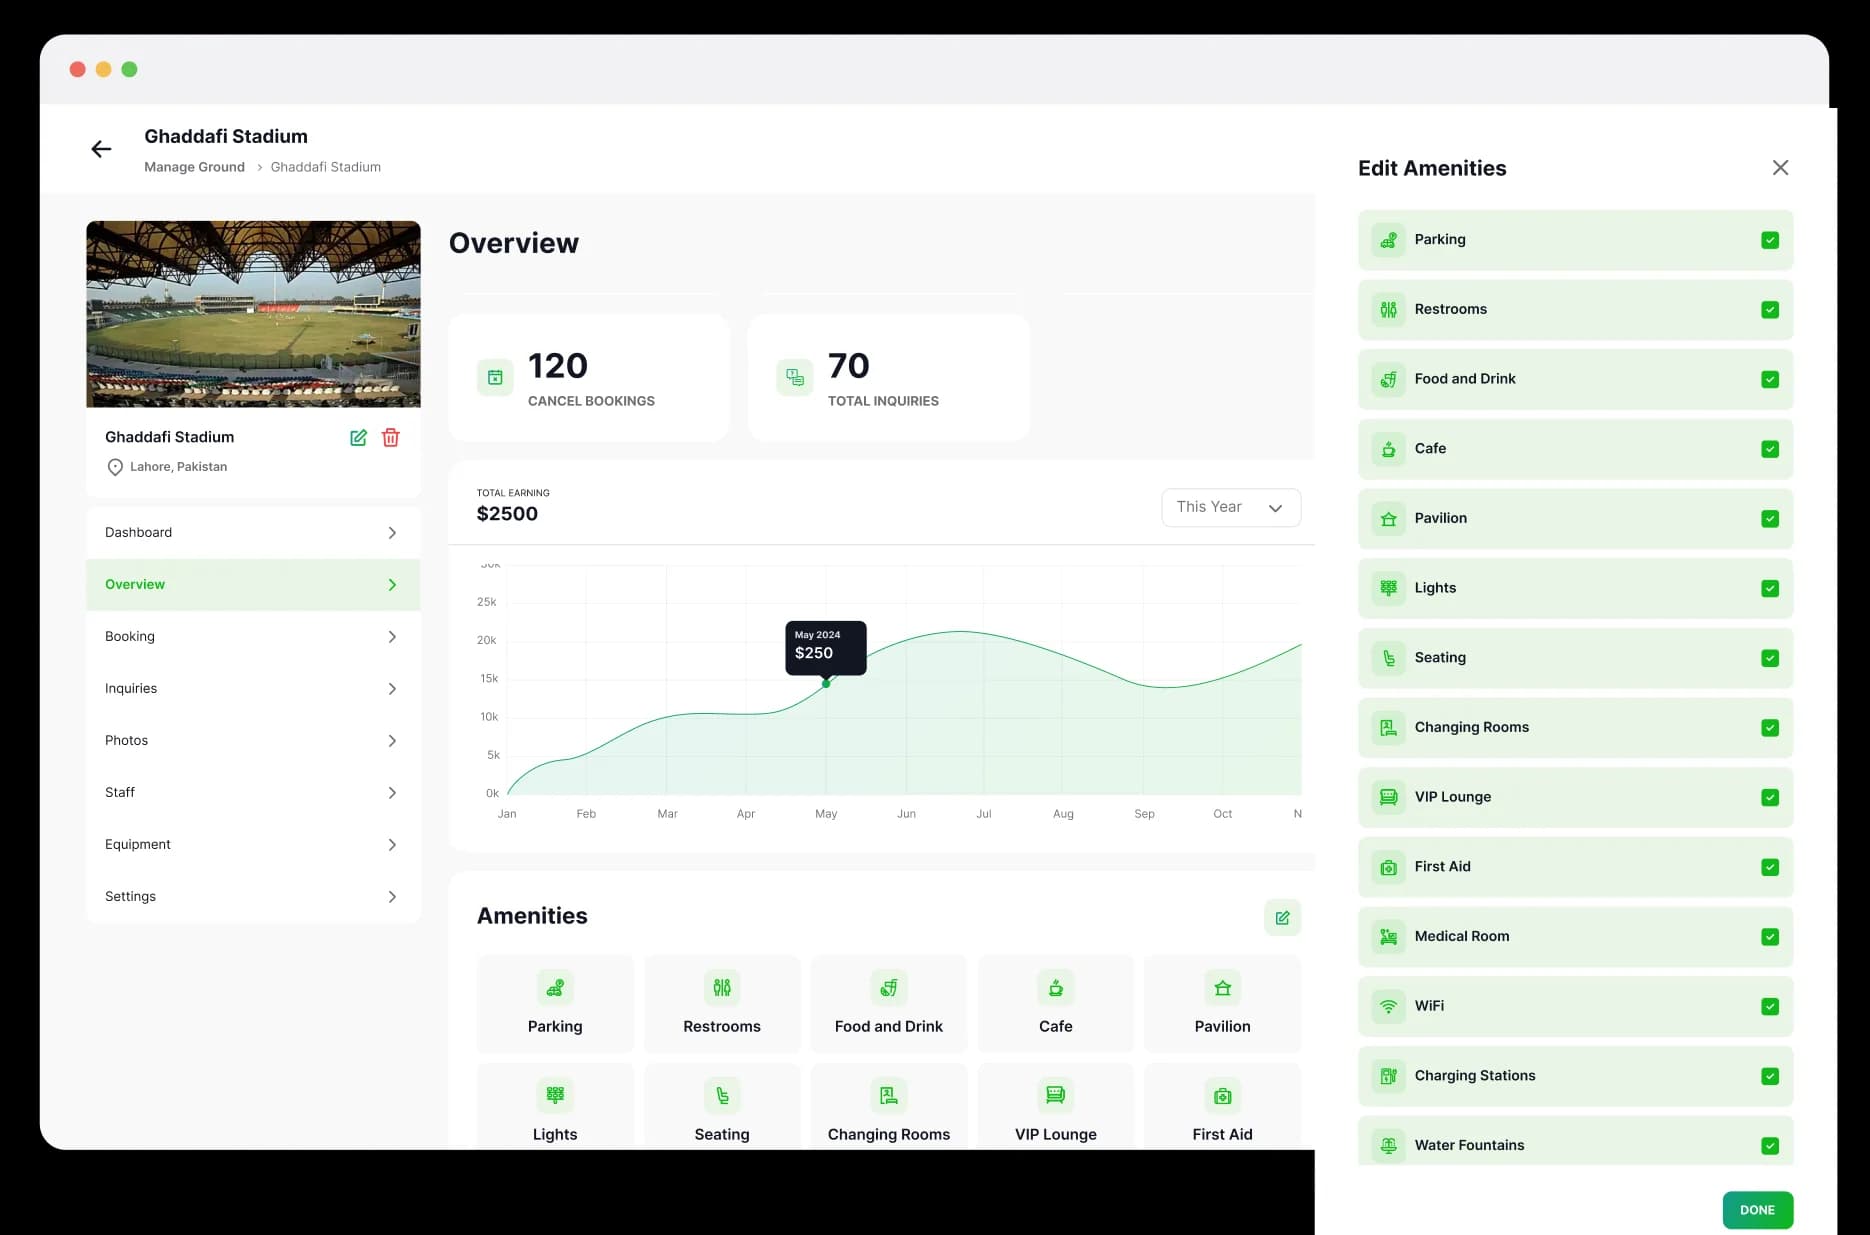Click the Restrooms icon in Edit Amenities panel

click(1389, 310)
